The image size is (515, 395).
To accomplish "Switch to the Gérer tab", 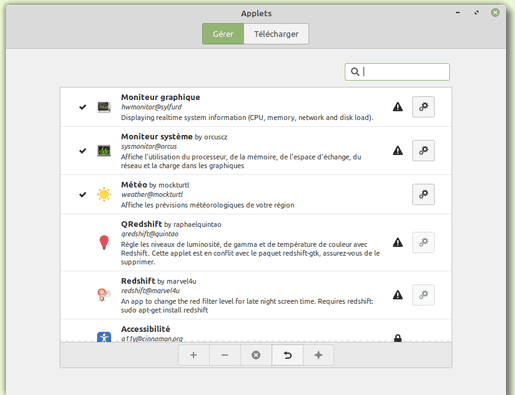I will pyautogui.click(x=223, y=34).
